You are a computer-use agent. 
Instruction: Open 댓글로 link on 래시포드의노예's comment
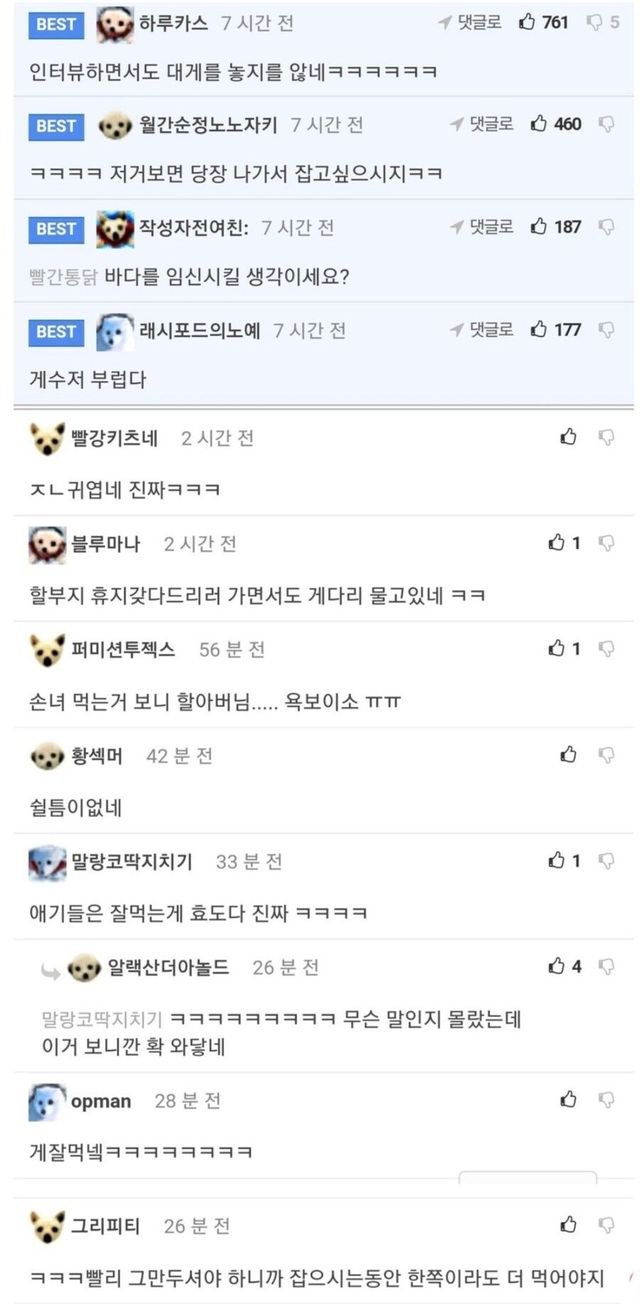click(x=481, y=329)
